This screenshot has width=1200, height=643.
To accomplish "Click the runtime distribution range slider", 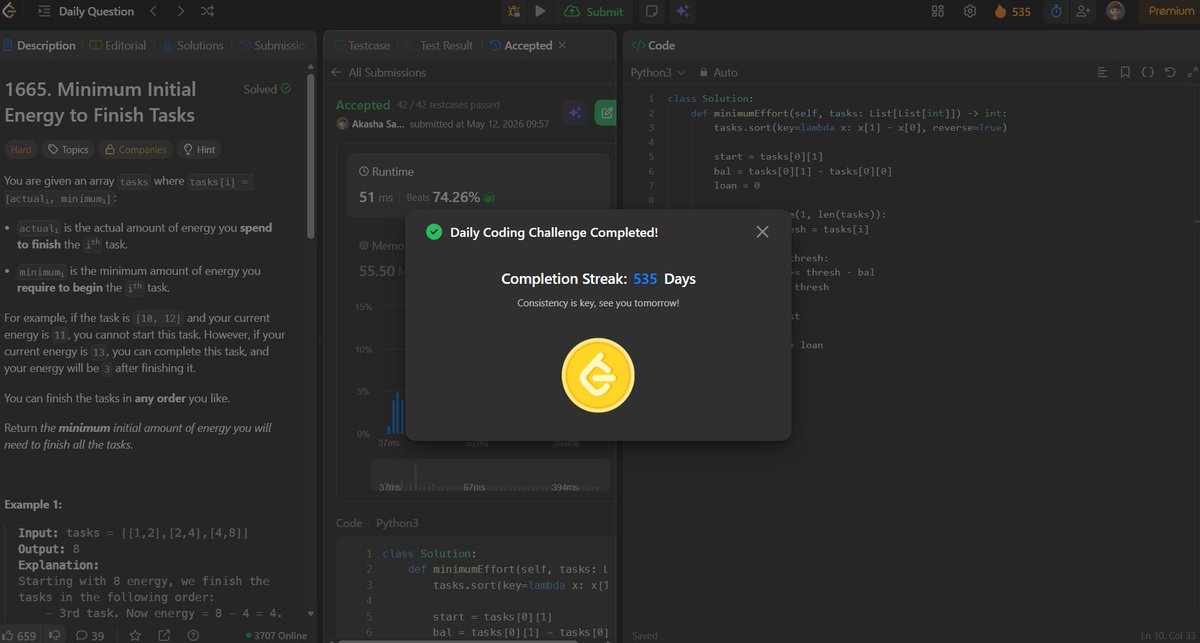I will [490, 477].
